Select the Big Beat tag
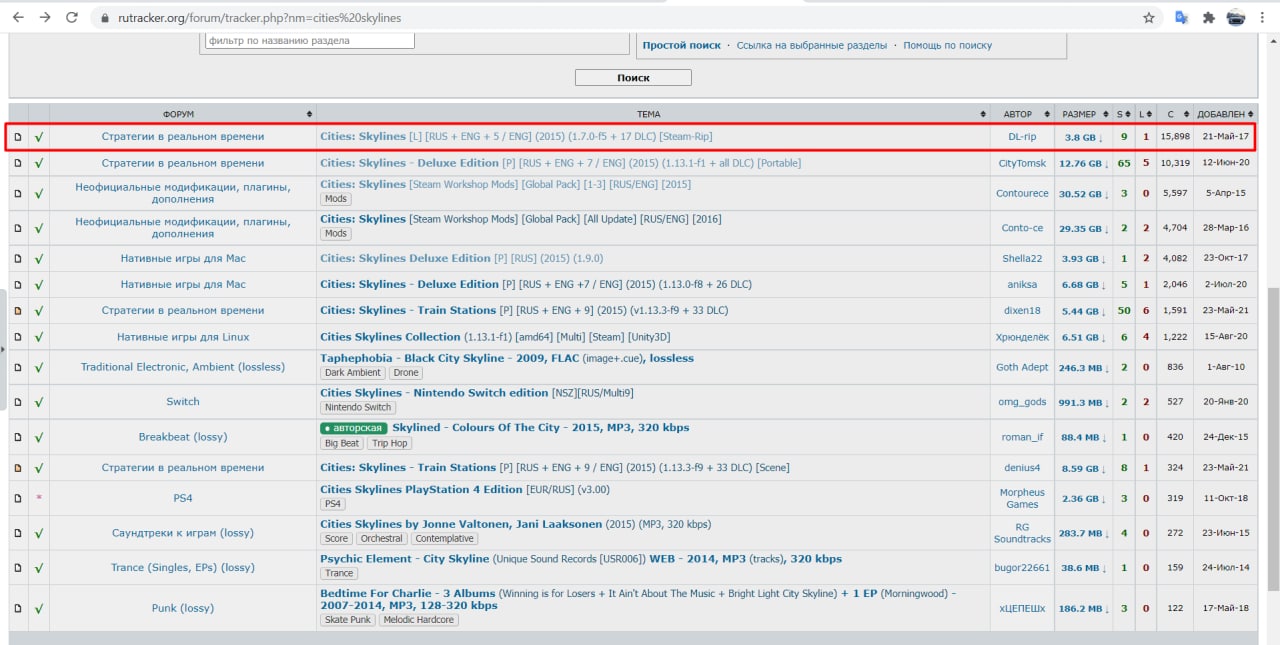This screenshot has height=645, width=1280. point(342,443)
